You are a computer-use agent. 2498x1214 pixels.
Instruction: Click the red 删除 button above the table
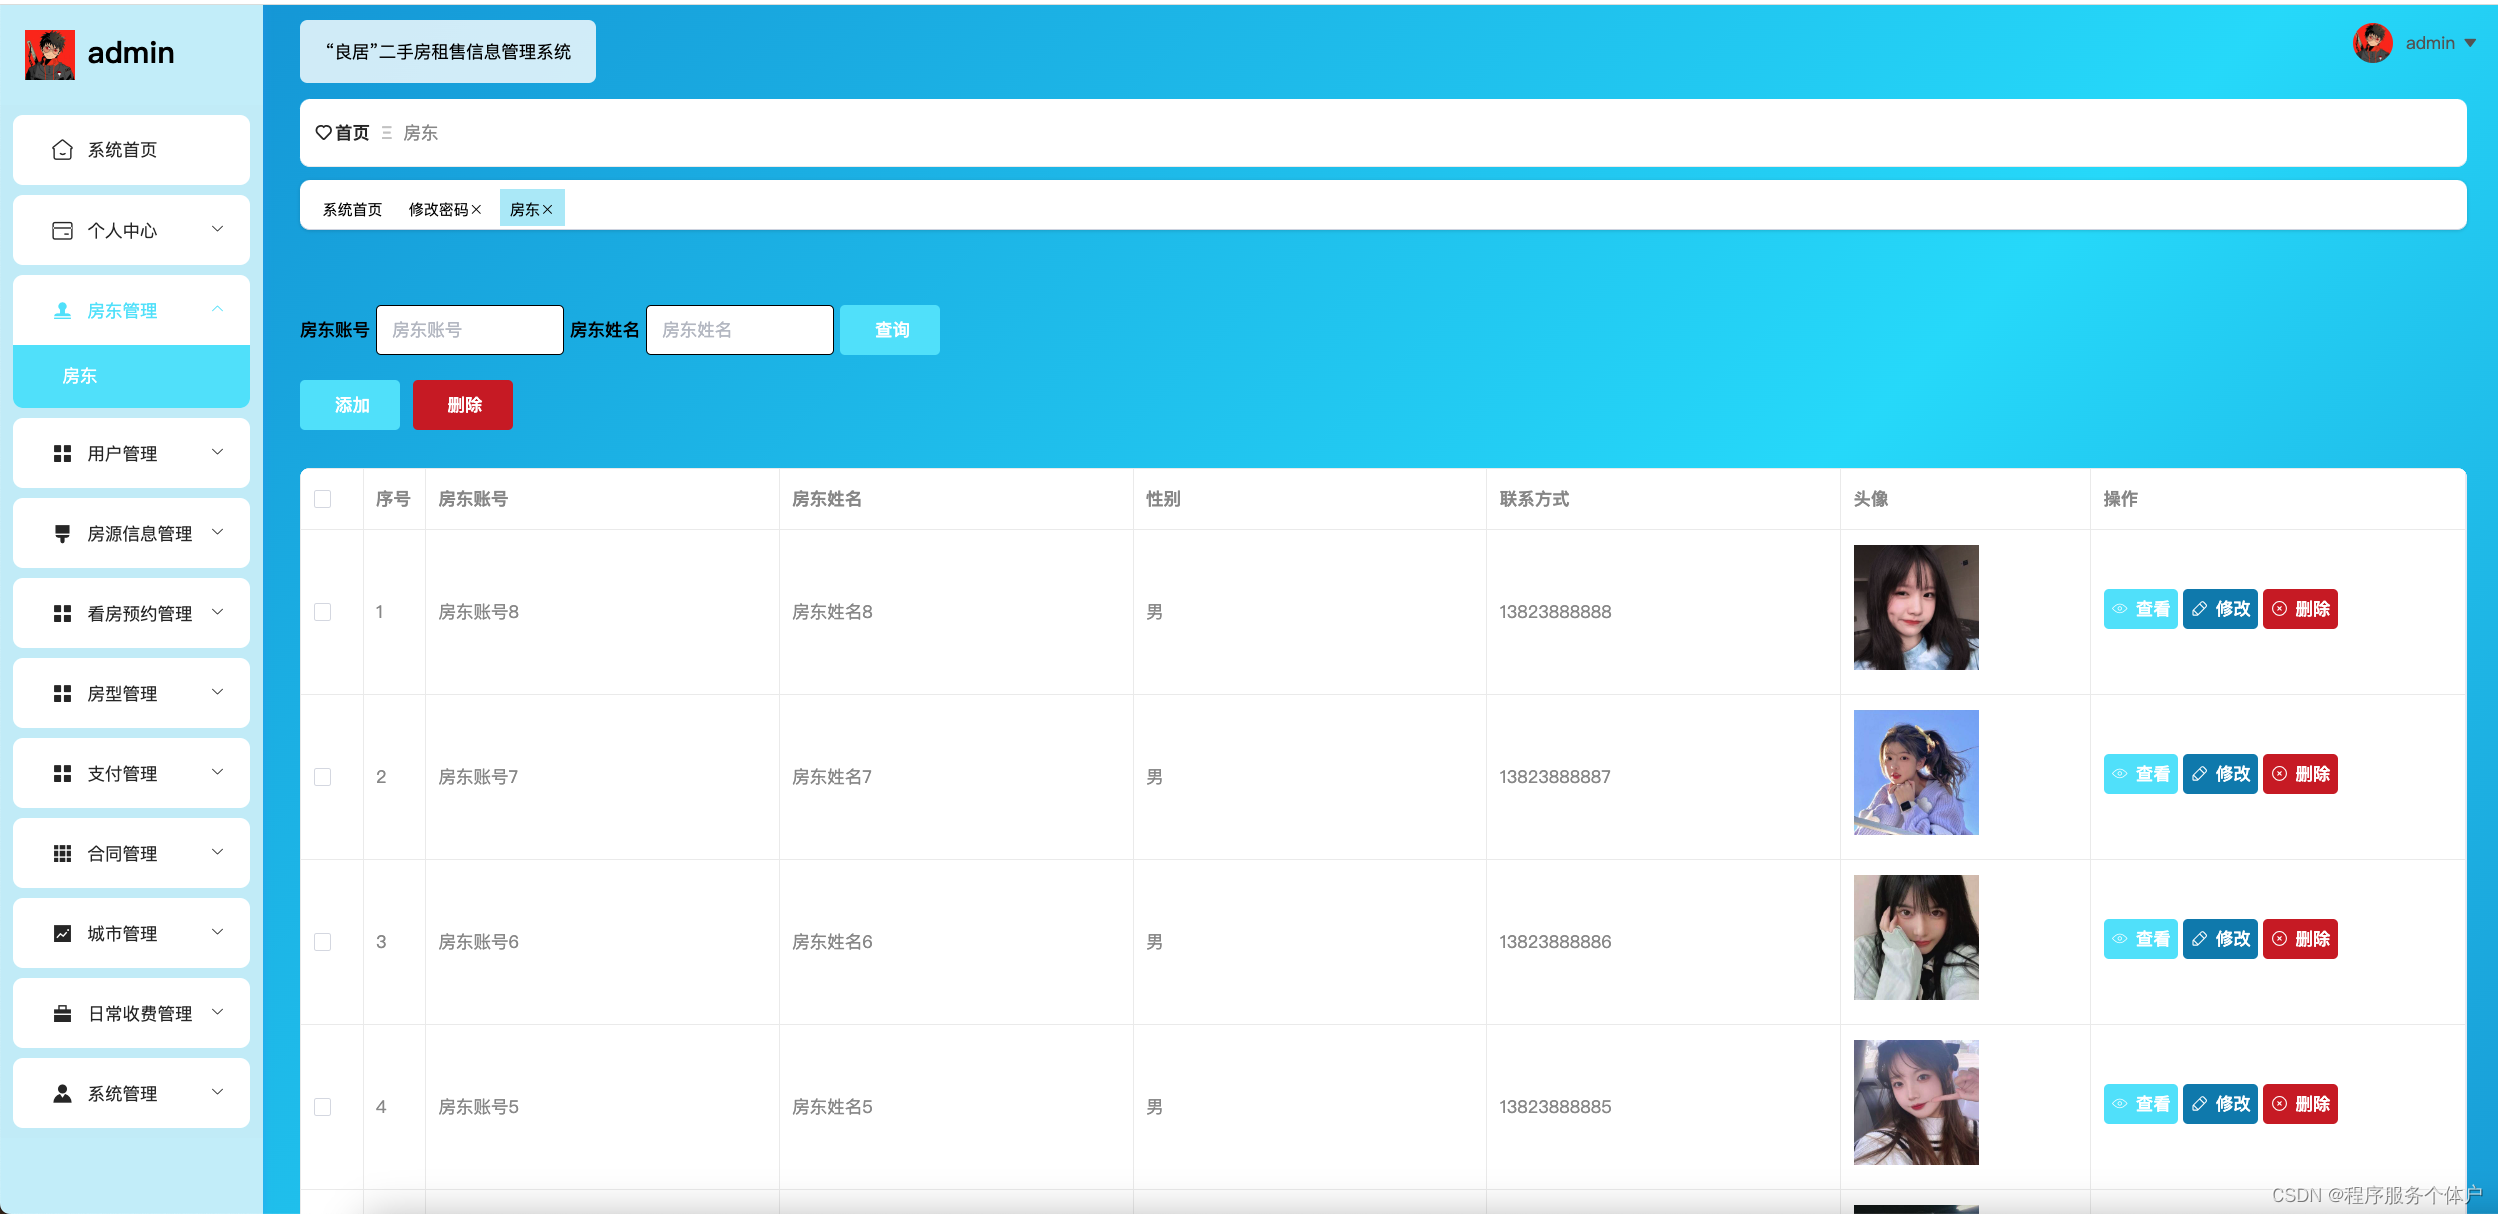click(463, 405)
